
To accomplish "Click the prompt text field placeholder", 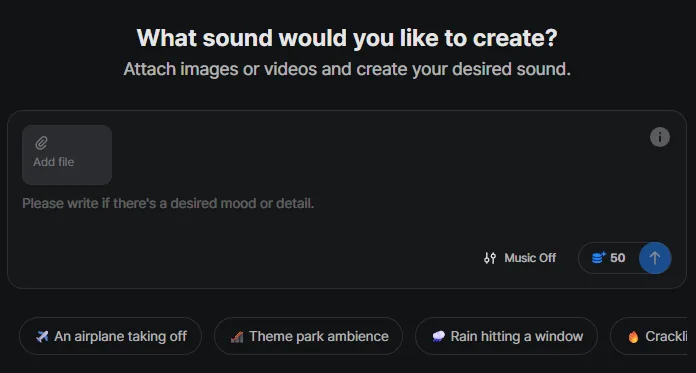I will coord(168,204).
